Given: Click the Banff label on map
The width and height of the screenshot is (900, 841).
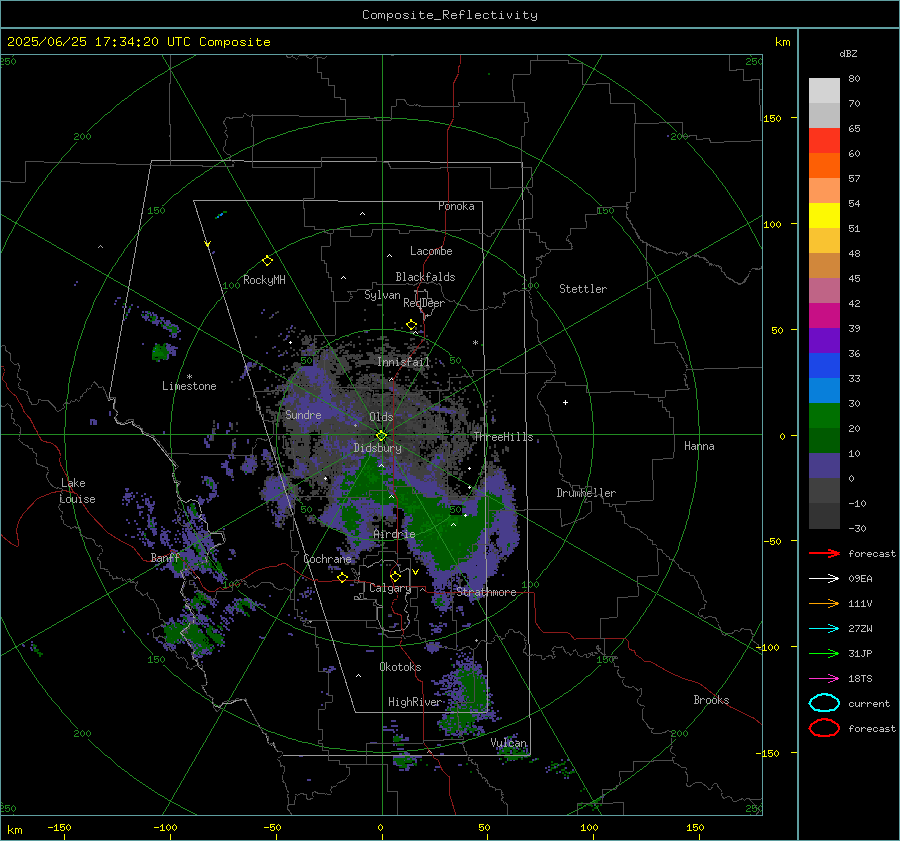Looking at the screenshot, I should click(165, 558).
